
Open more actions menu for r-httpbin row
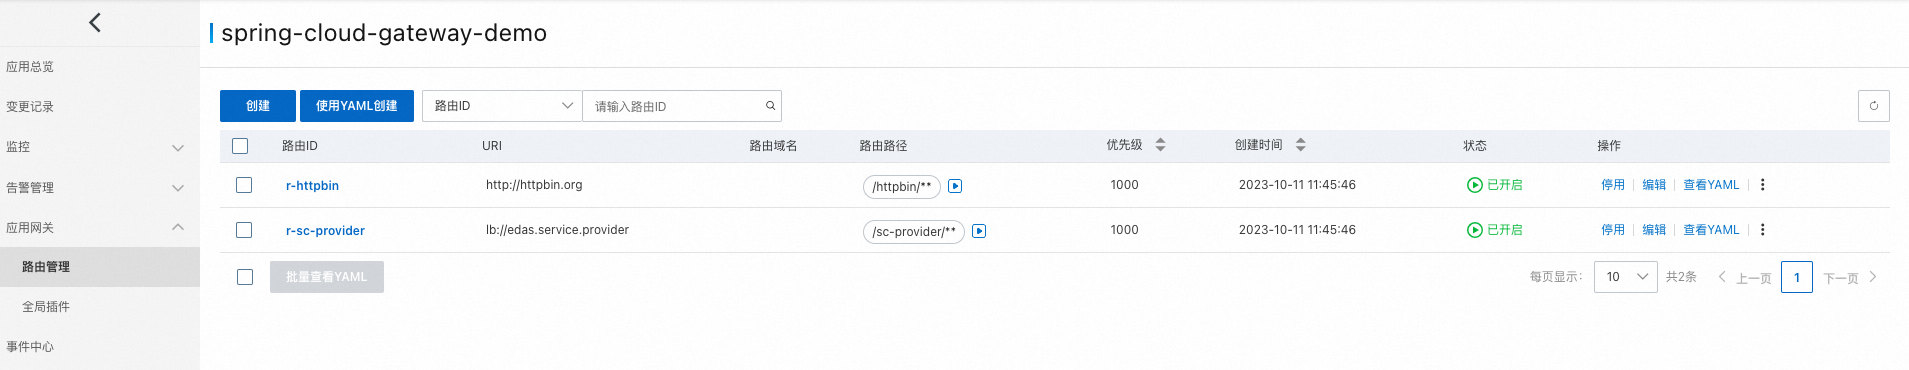click(1762, 185)
